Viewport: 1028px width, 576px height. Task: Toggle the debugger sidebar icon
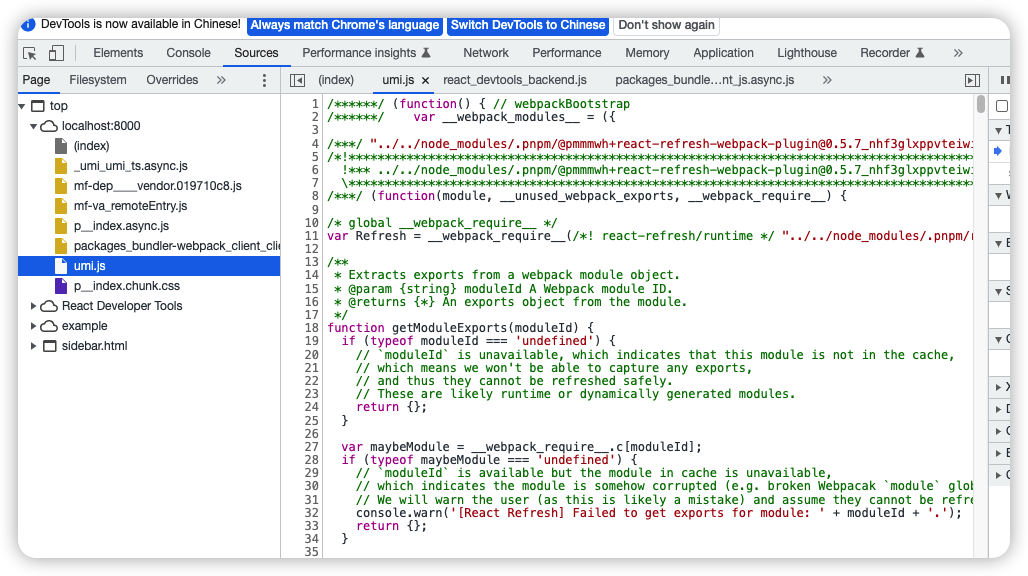pyautogui.click(x=972, y=80)
